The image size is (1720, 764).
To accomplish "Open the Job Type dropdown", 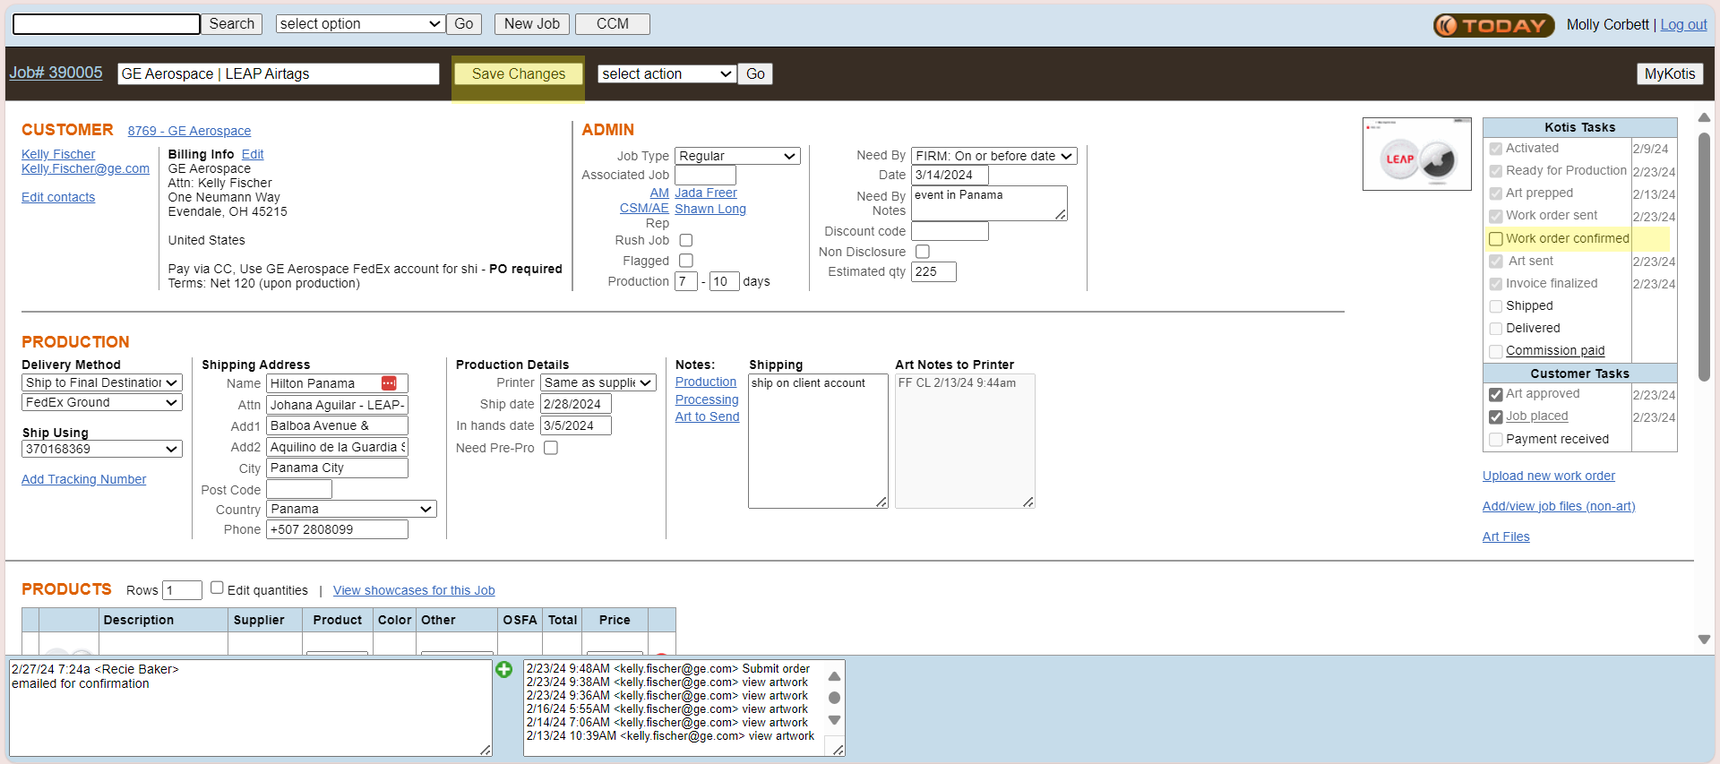I will (737, 156).
